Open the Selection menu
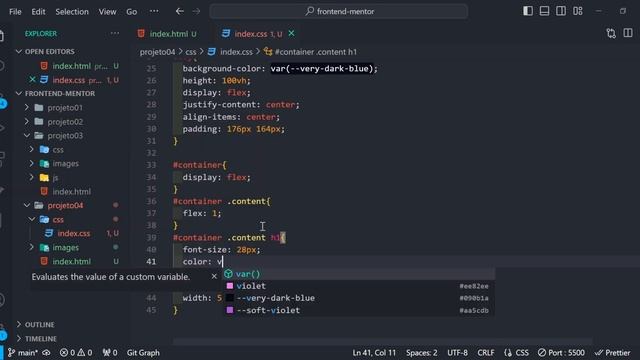The width and height of the screenshot is (640, 360). click(72, 11)
